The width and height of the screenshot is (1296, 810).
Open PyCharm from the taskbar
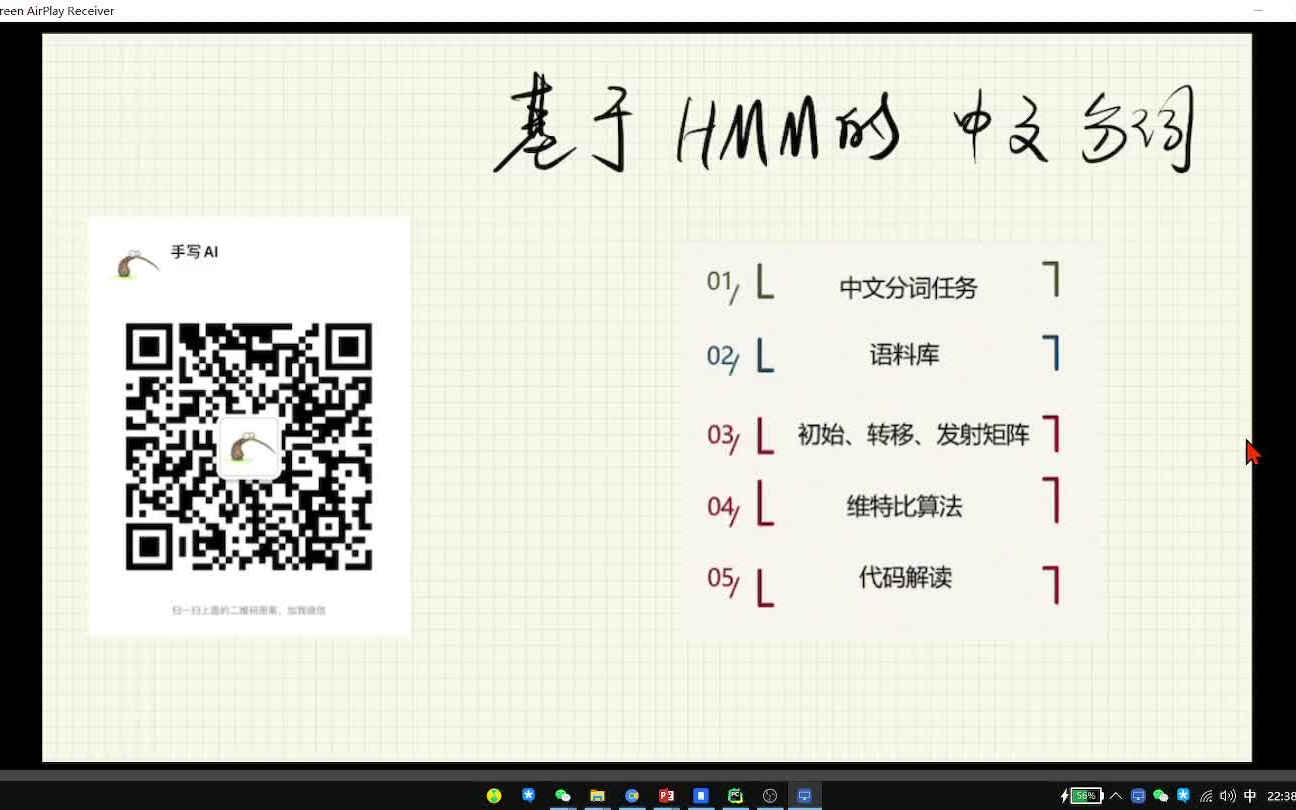[x=735, y=796]
